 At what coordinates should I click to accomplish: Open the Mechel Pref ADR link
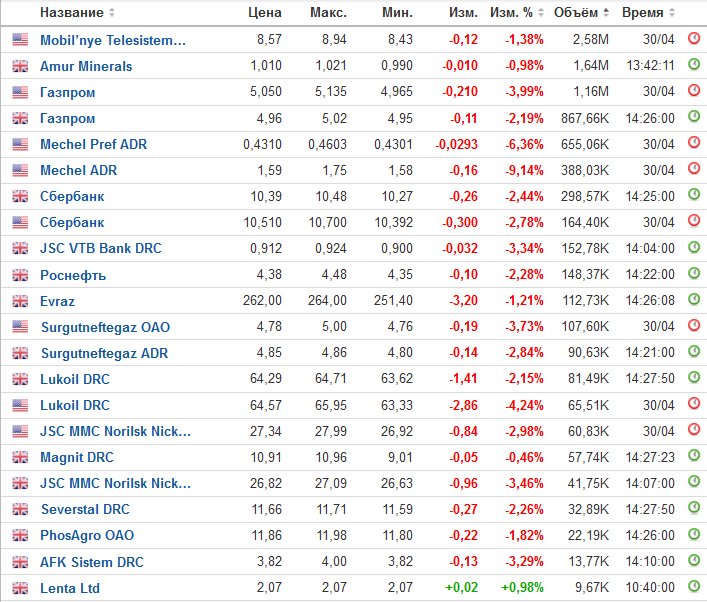pyautogui.click(x=93, y=144)
